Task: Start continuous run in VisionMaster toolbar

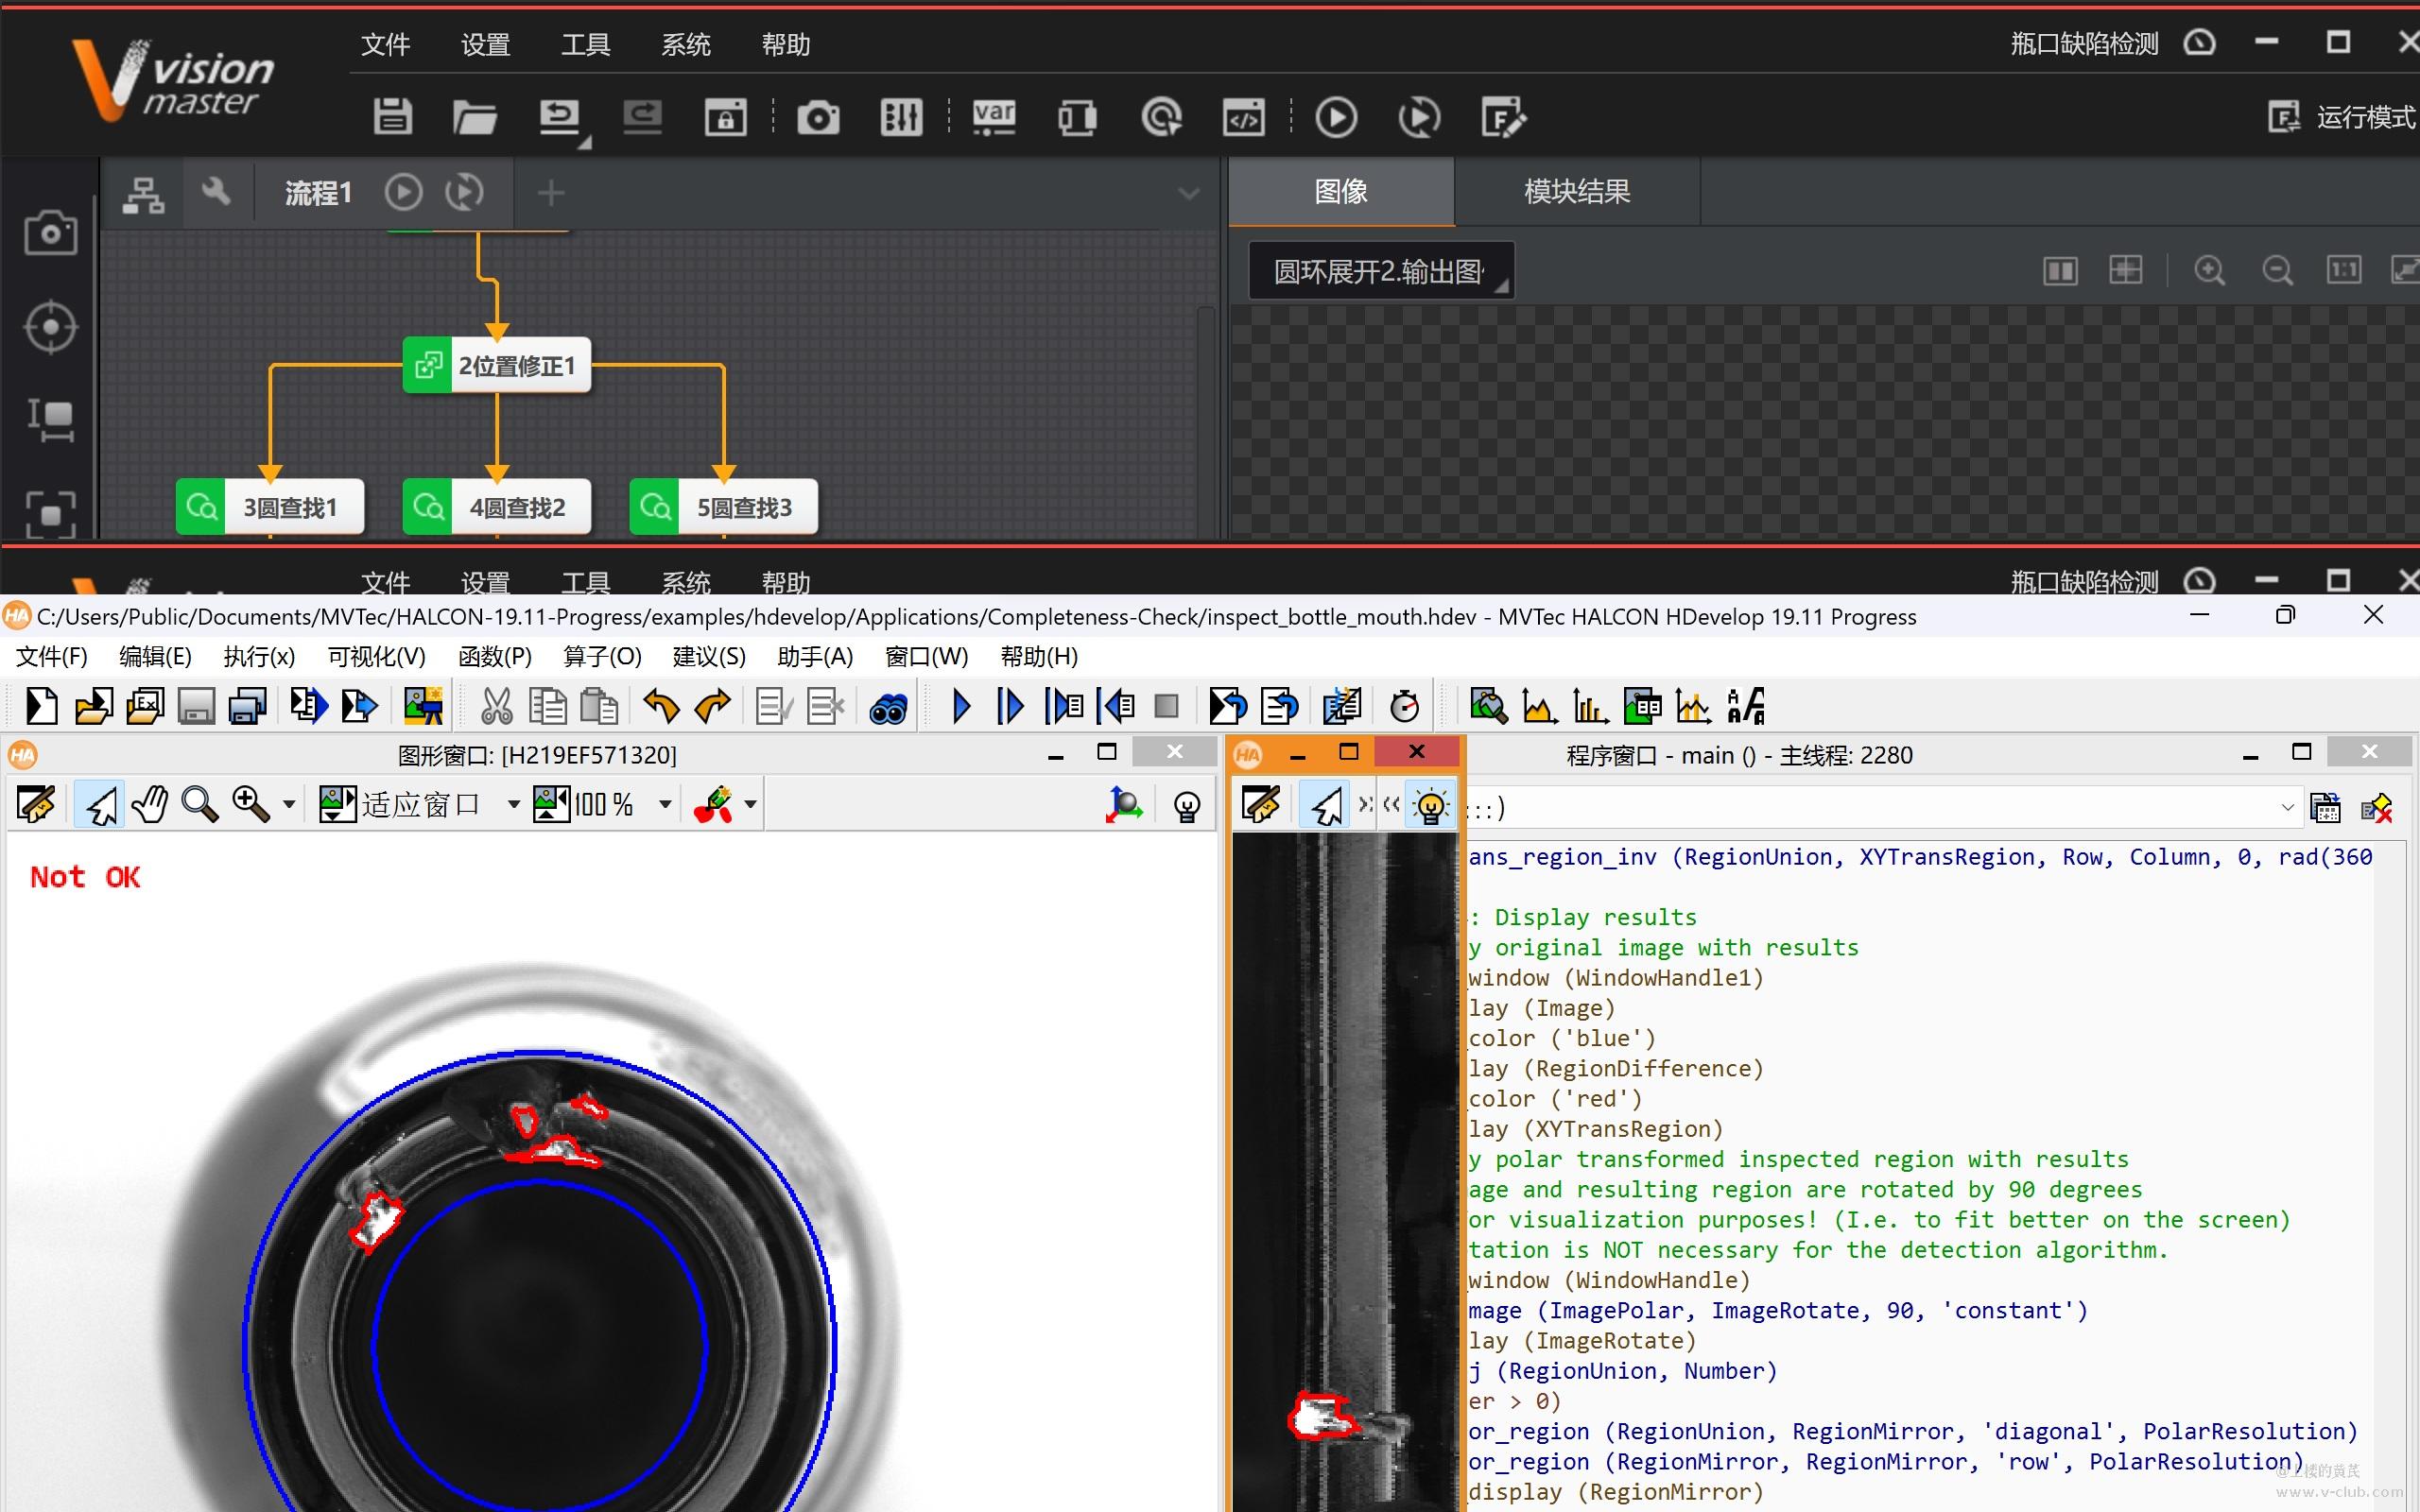Action: coord(1419,118)
